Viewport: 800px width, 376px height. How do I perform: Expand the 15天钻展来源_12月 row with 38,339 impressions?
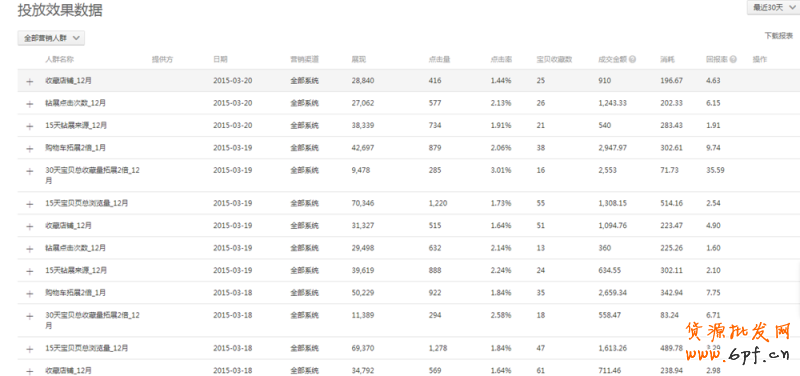(x=30, y=126)
